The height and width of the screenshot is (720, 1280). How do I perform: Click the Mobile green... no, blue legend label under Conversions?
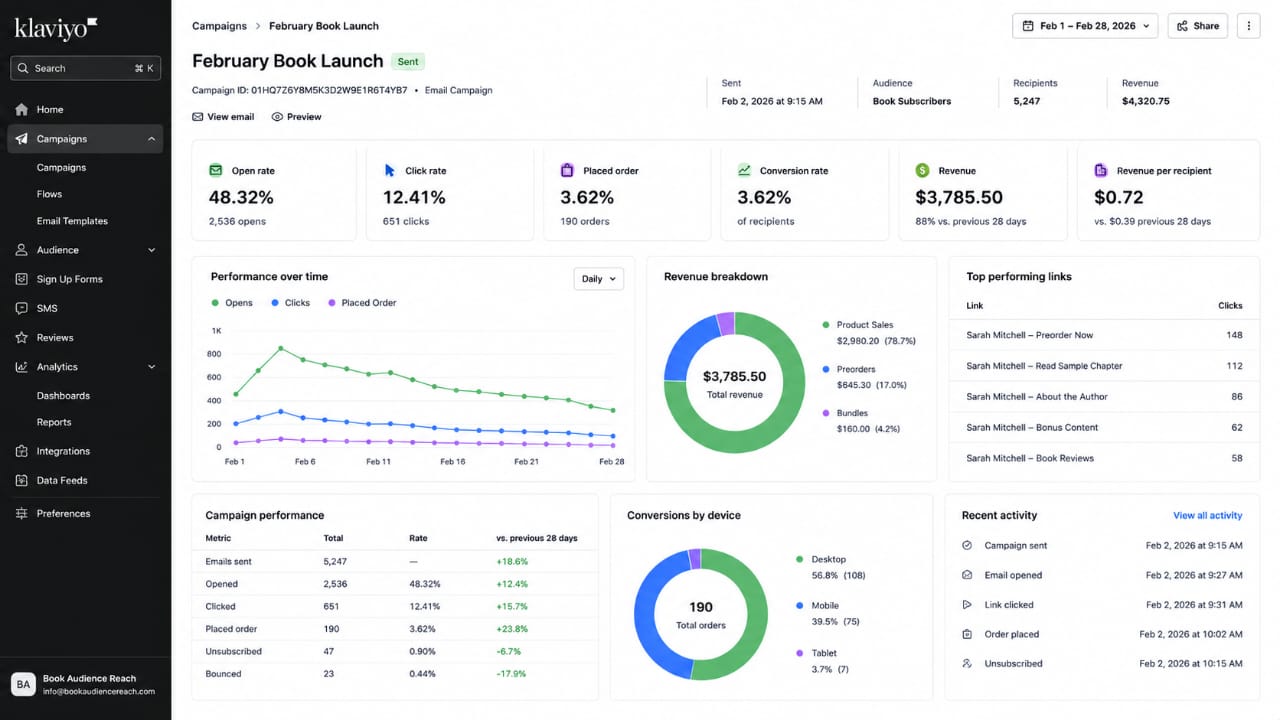point(825,606)
